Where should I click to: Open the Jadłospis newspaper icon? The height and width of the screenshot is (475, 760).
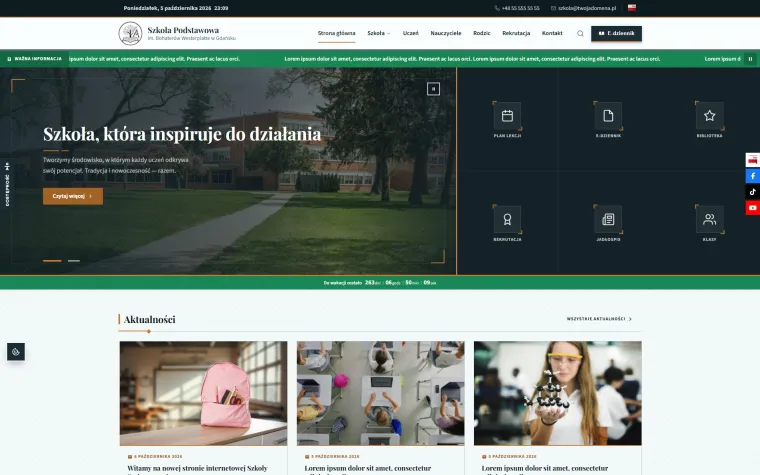point(608,220)
